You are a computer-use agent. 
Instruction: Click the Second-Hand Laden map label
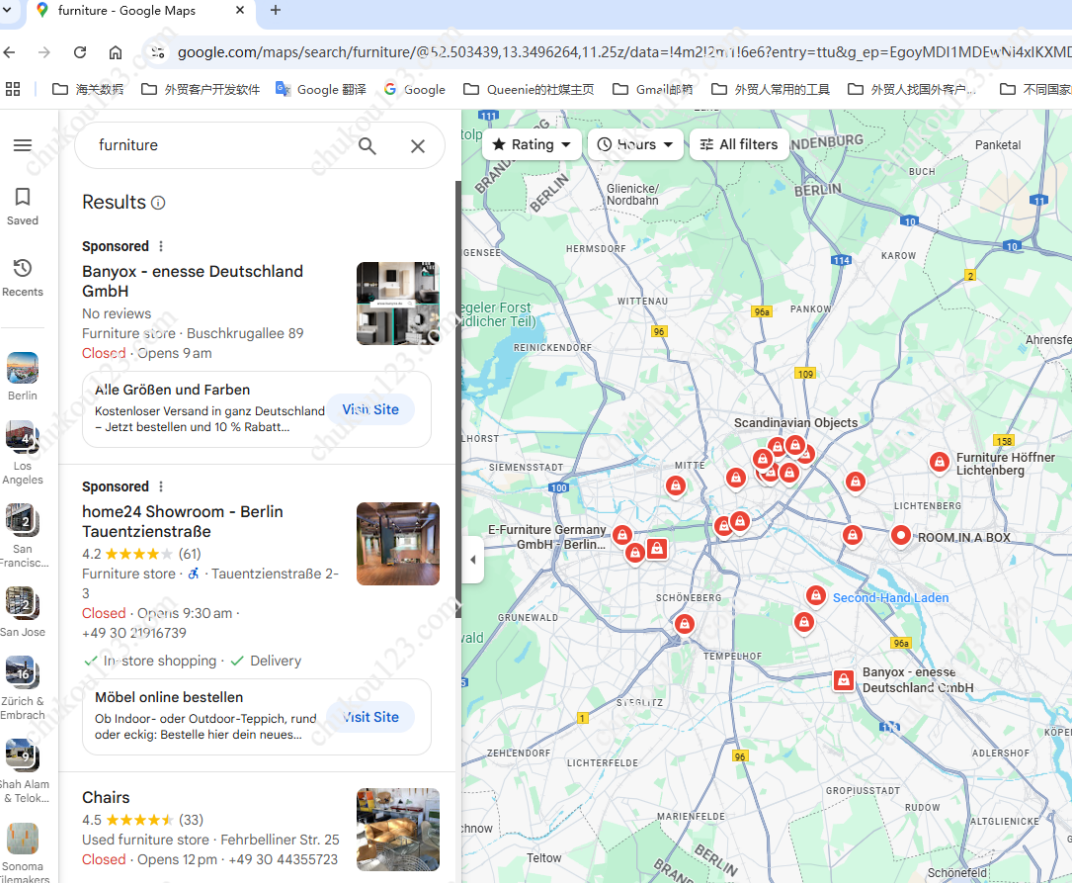[x=890, y=598]
